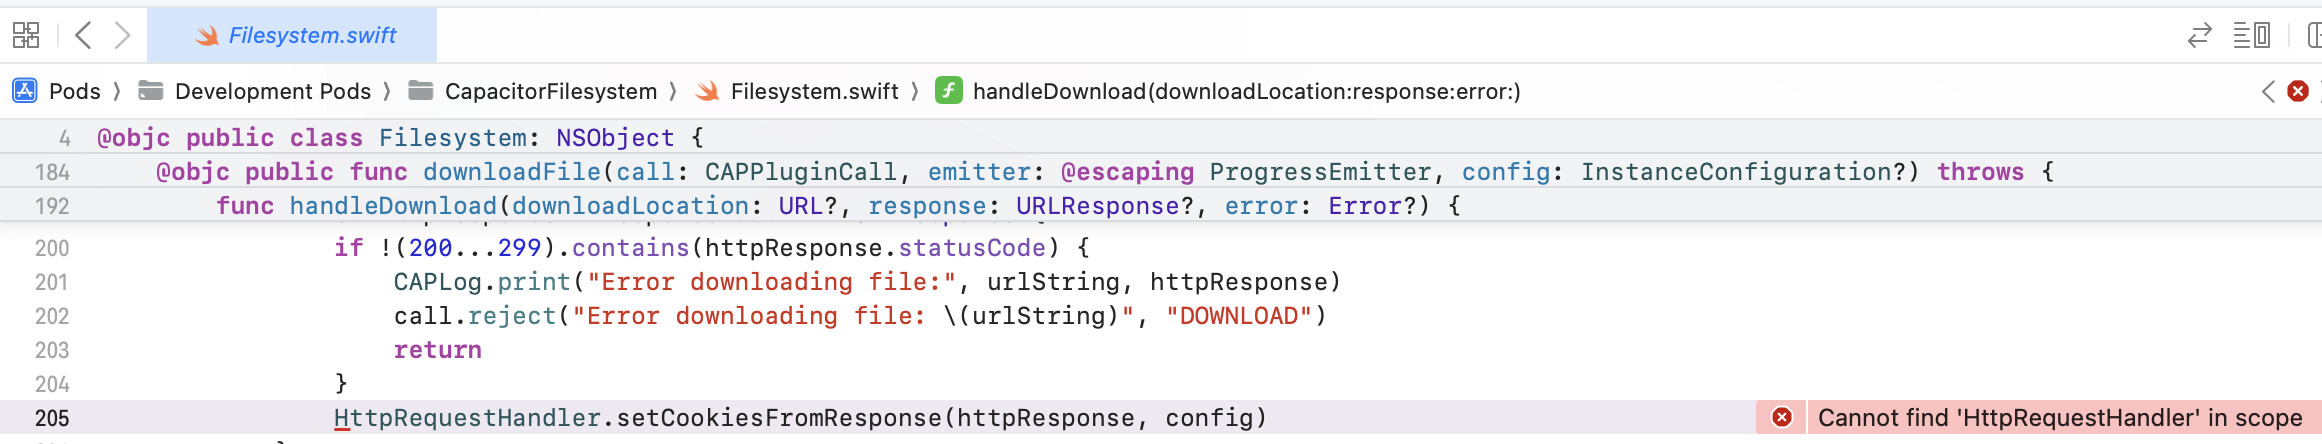Click Development Pods folder icon
The image size is (2322, 444).
pyautogui.click(x=151, y=91)
